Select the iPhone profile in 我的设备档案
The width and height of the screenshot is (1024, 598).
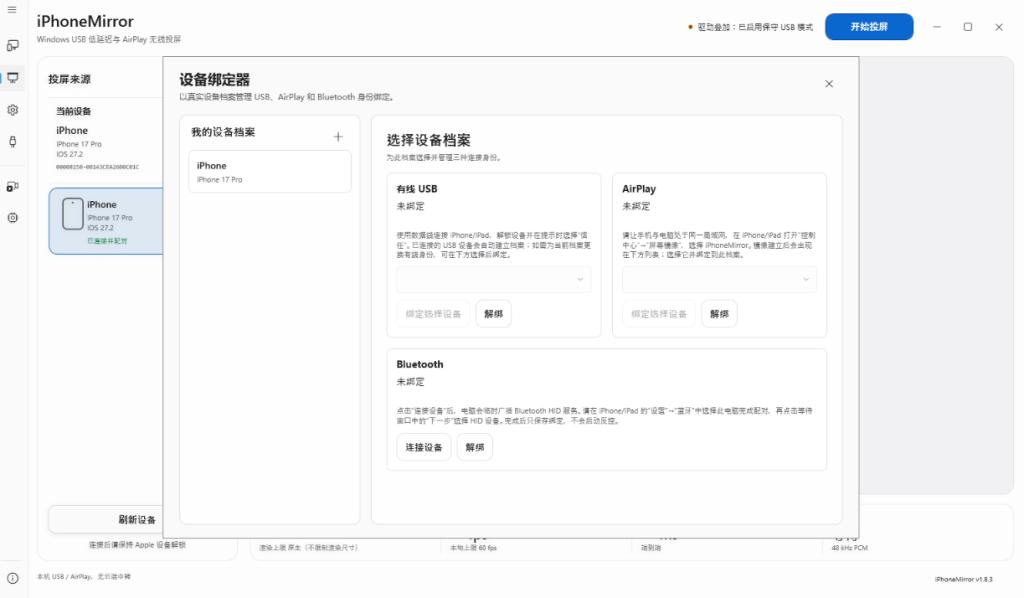tap(270, 172)
